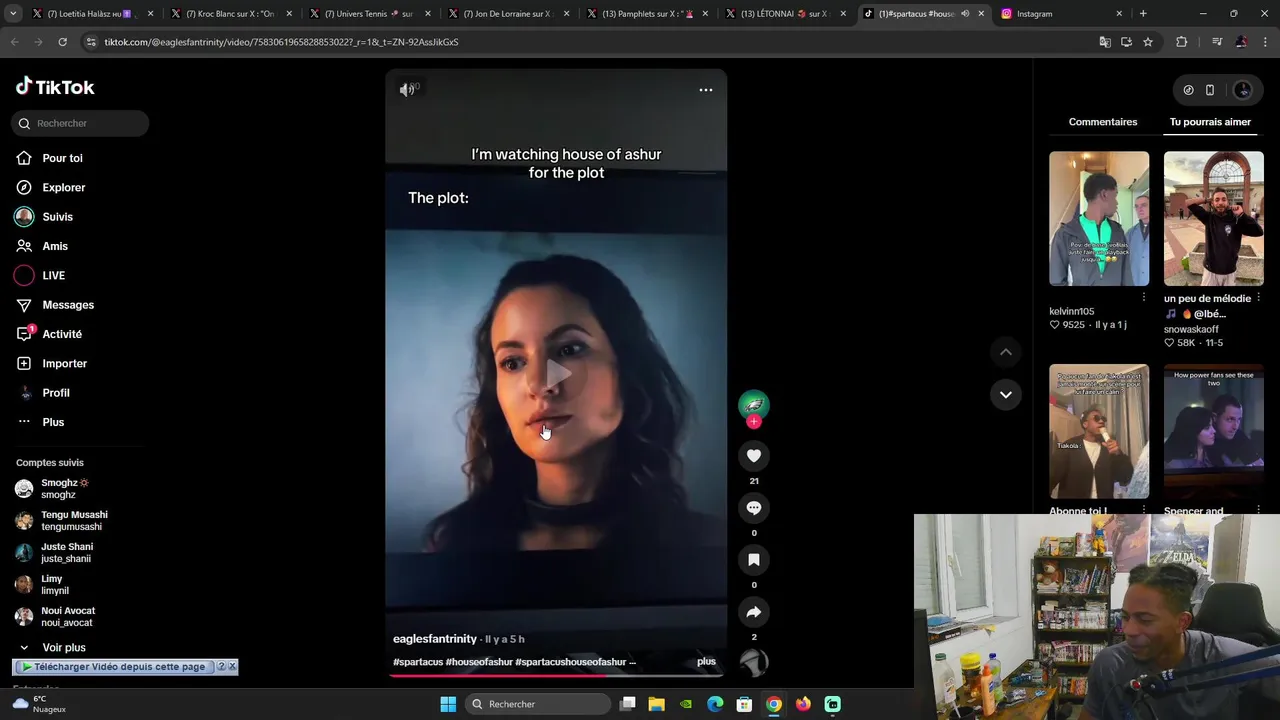Open Tengu Musashi followed account
The image size is (1280, 720).
pos(74,521)
